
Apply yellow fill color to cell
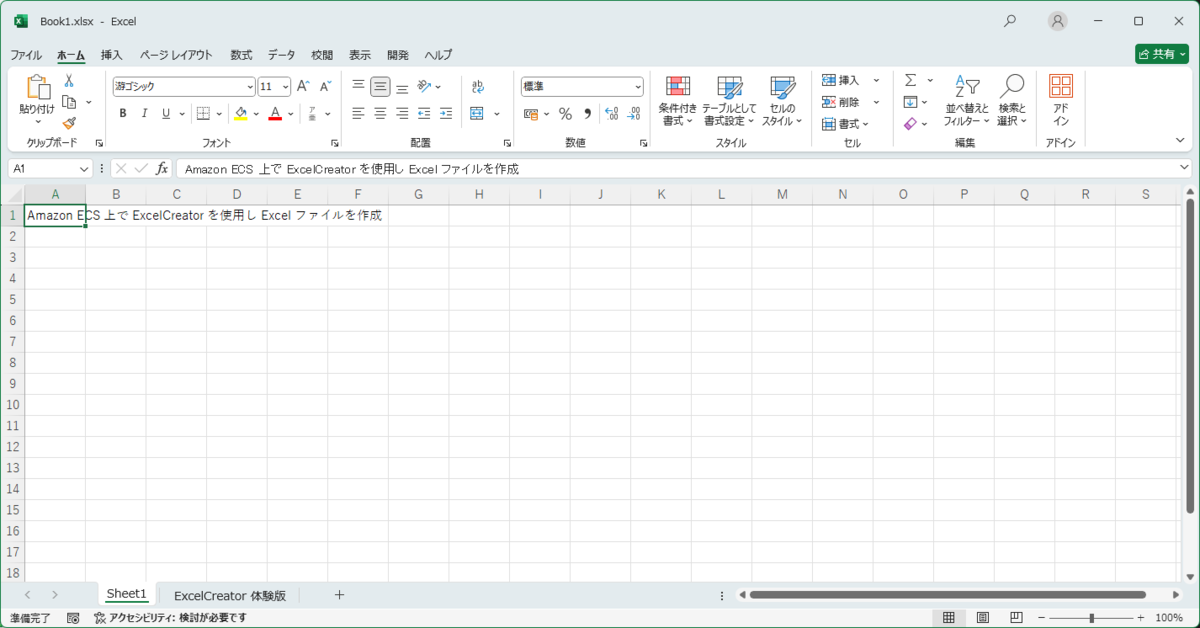240,113
